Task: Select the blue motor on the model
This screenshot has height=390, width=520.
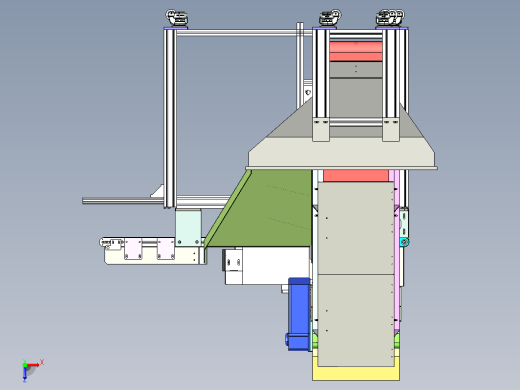Action: tap(299, 314)
